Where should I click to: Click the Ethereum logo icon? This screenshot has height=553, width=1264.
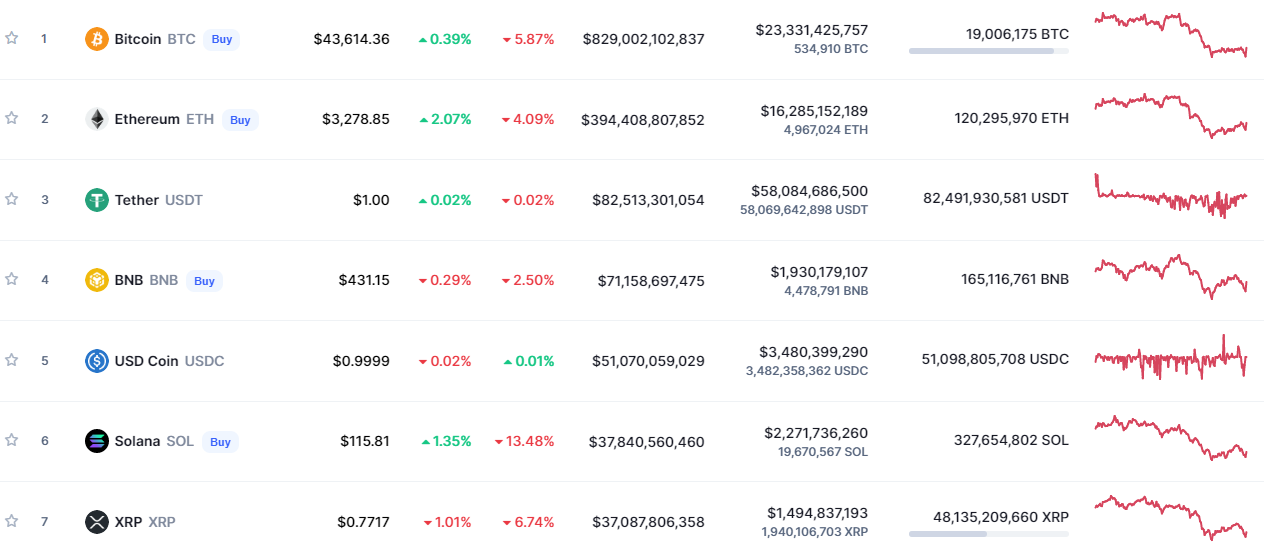click(x=97, y=120)
